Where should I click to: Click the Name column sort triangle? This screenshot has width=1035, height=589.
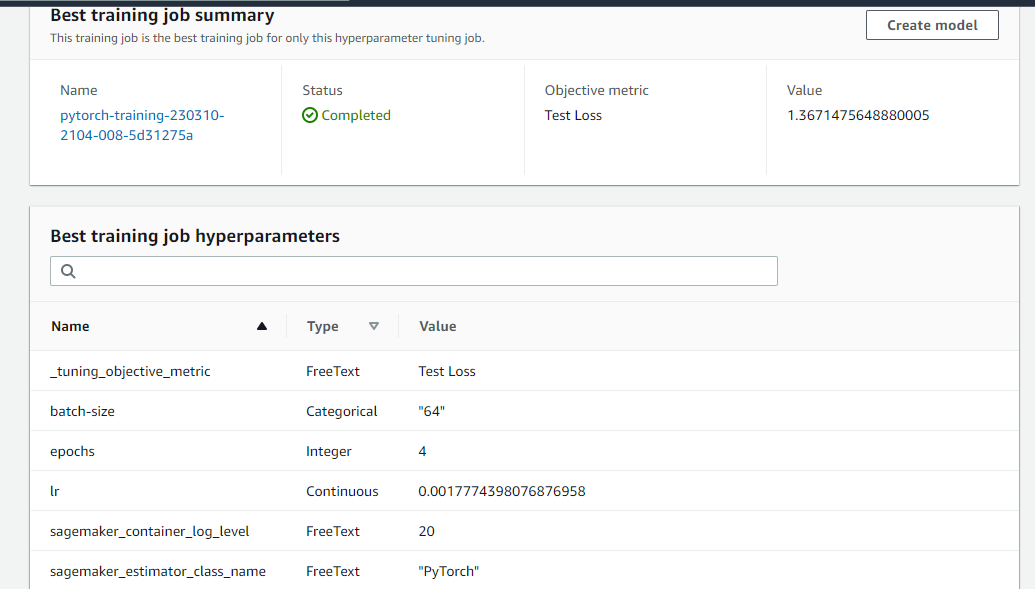pos(262,325)
